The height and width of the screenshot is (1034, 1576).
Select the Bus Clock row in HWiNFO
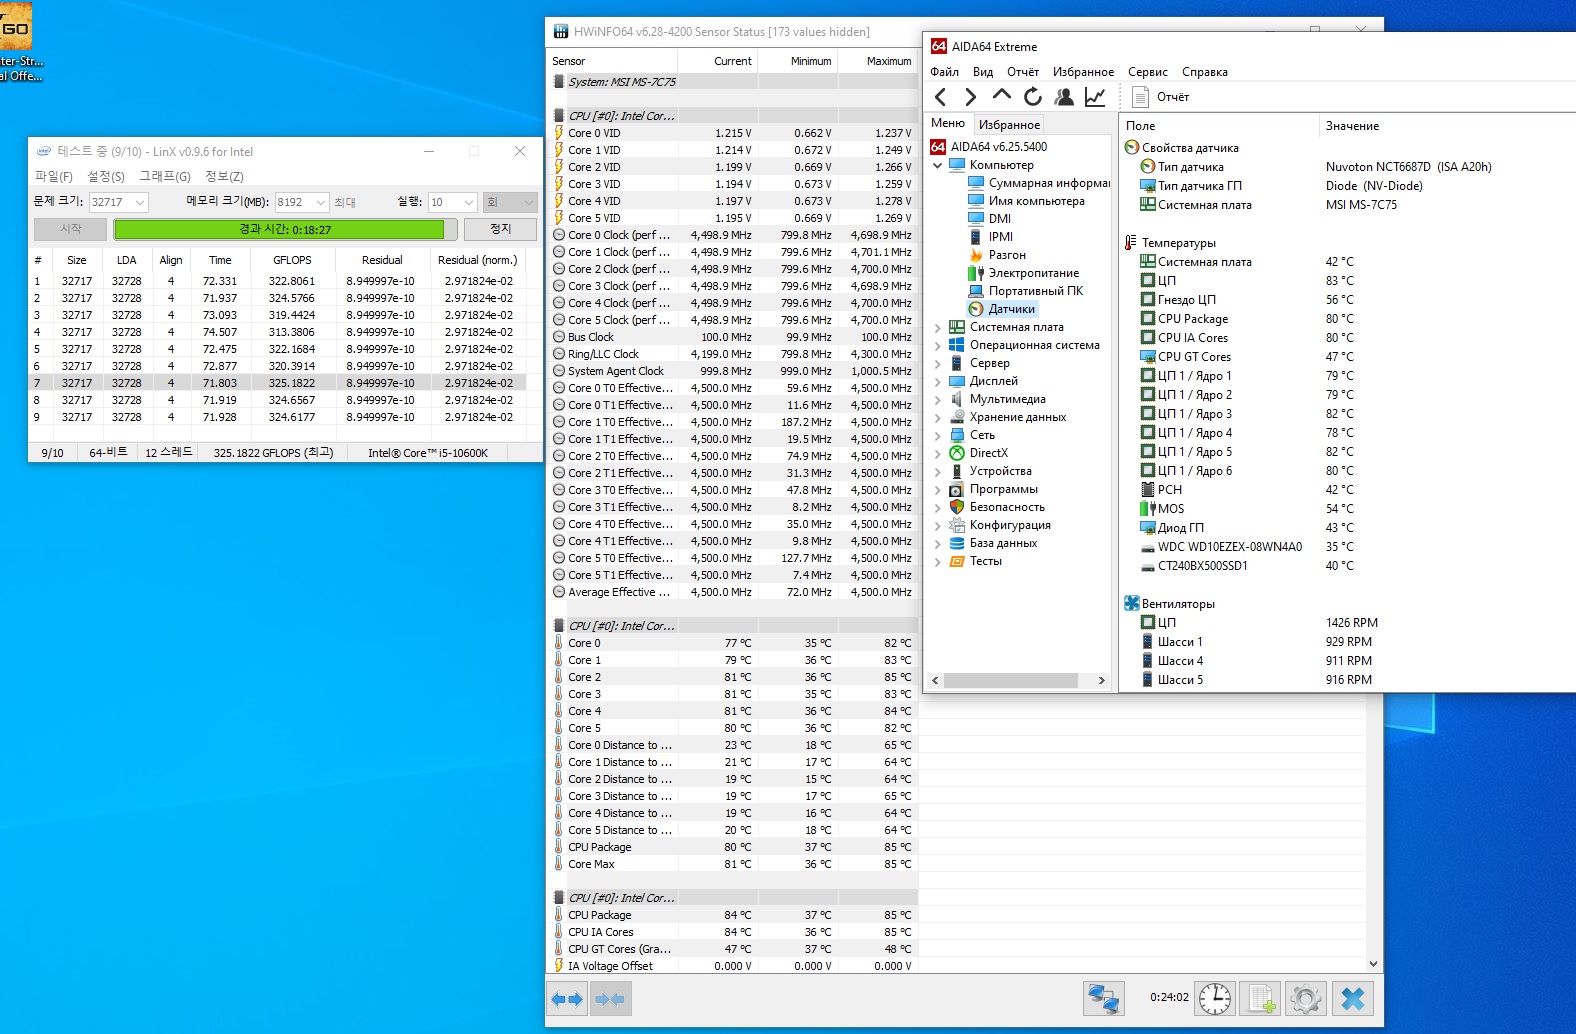pyautogui.click(x=733, y=337)
